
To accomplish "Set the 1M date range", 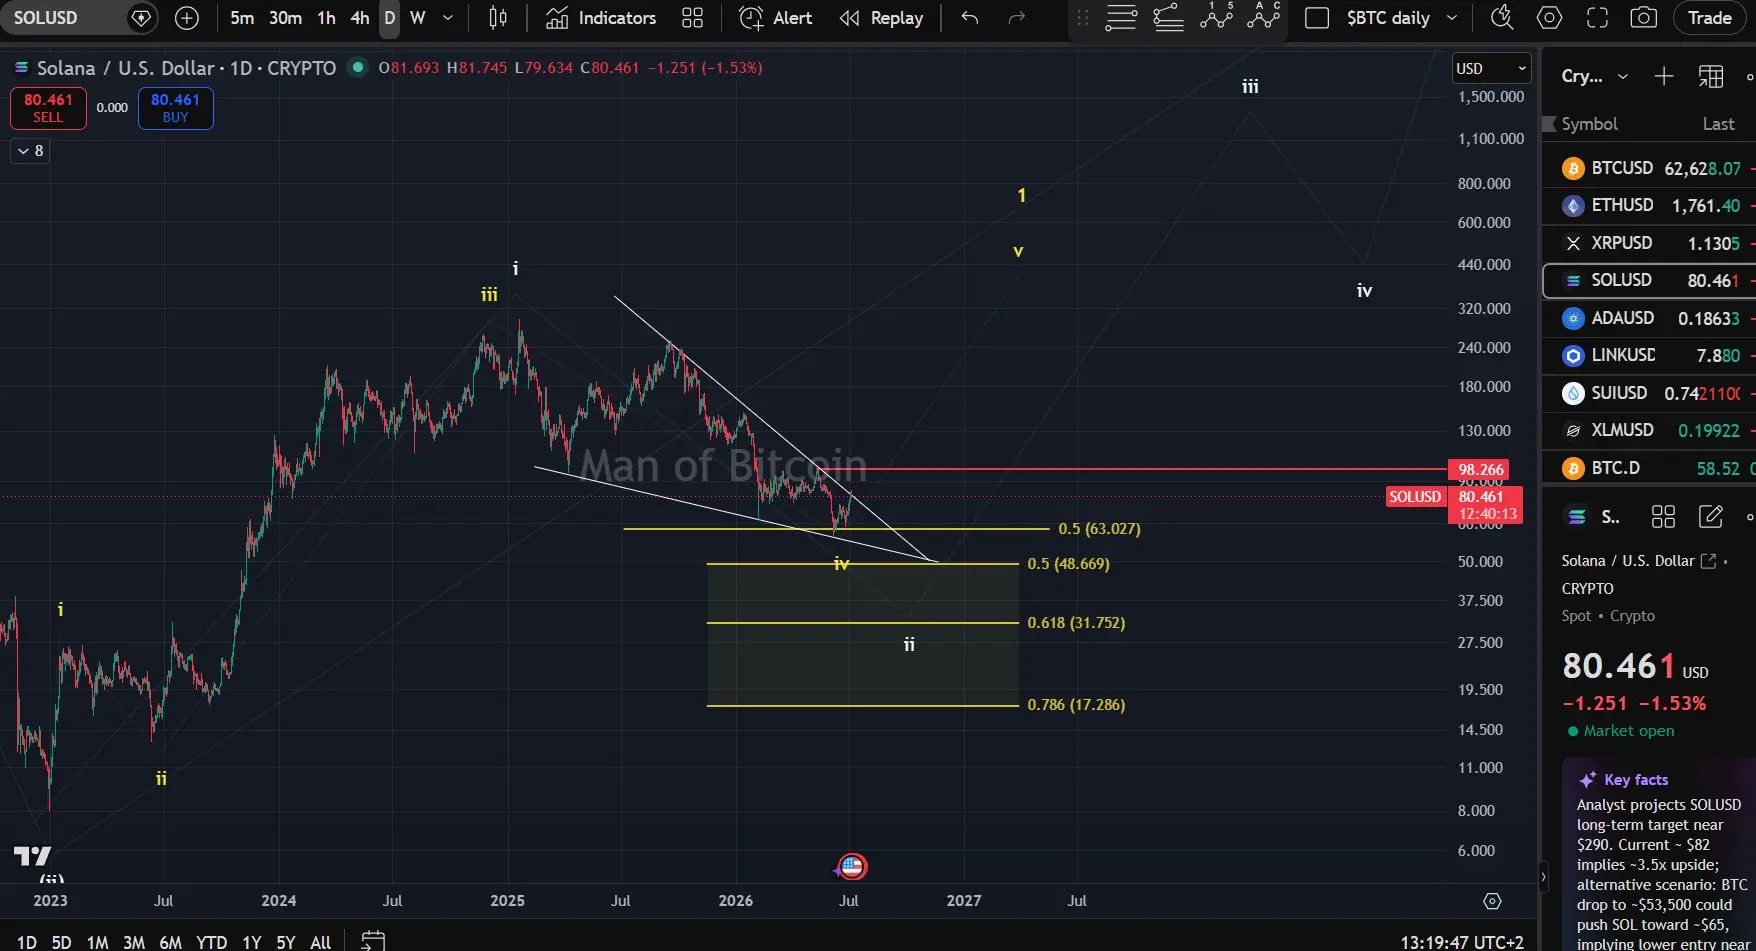I will (97, 942).
